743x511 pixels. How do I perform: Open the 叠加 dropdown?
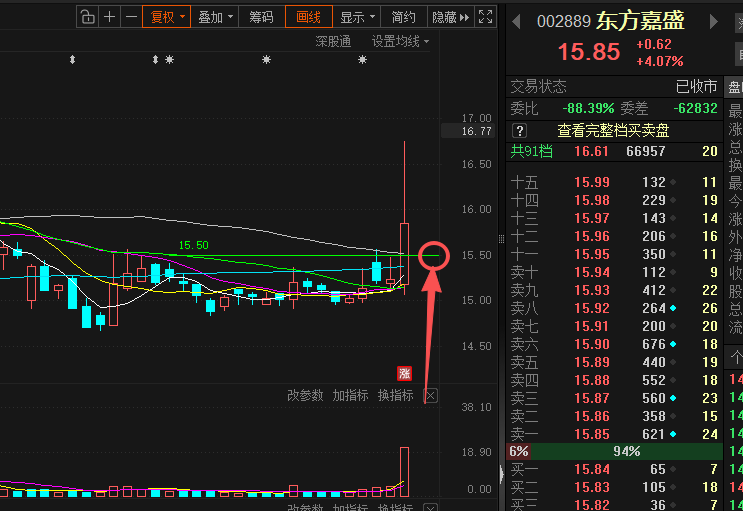pos(215,18)
